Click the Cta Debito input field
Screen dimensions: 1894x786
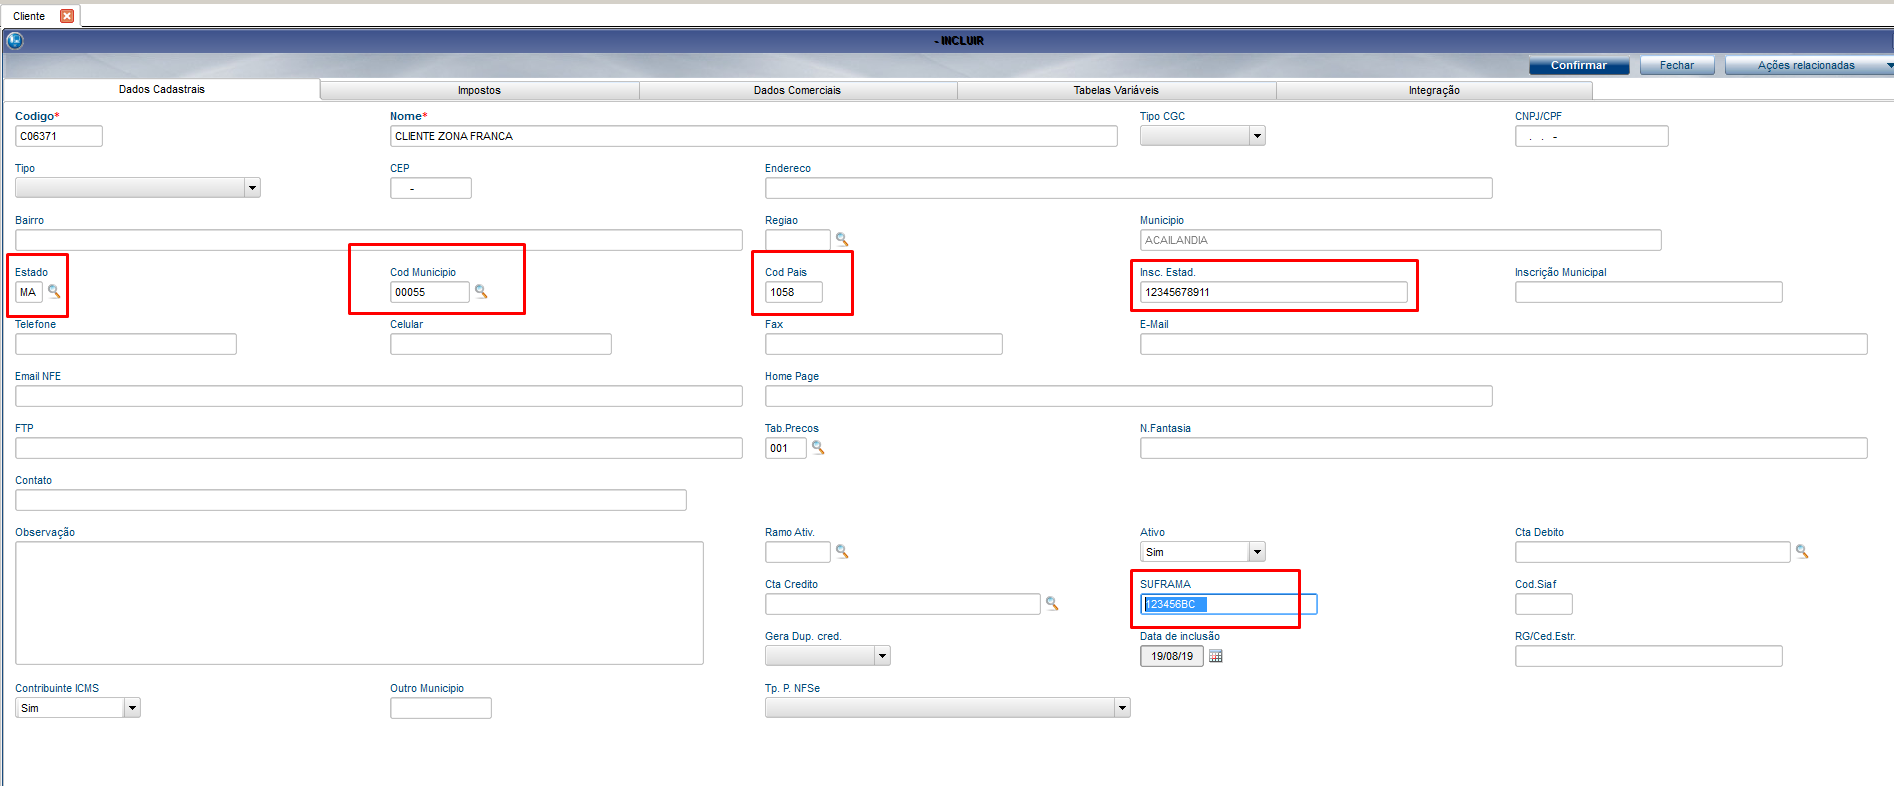(1653, 552)
